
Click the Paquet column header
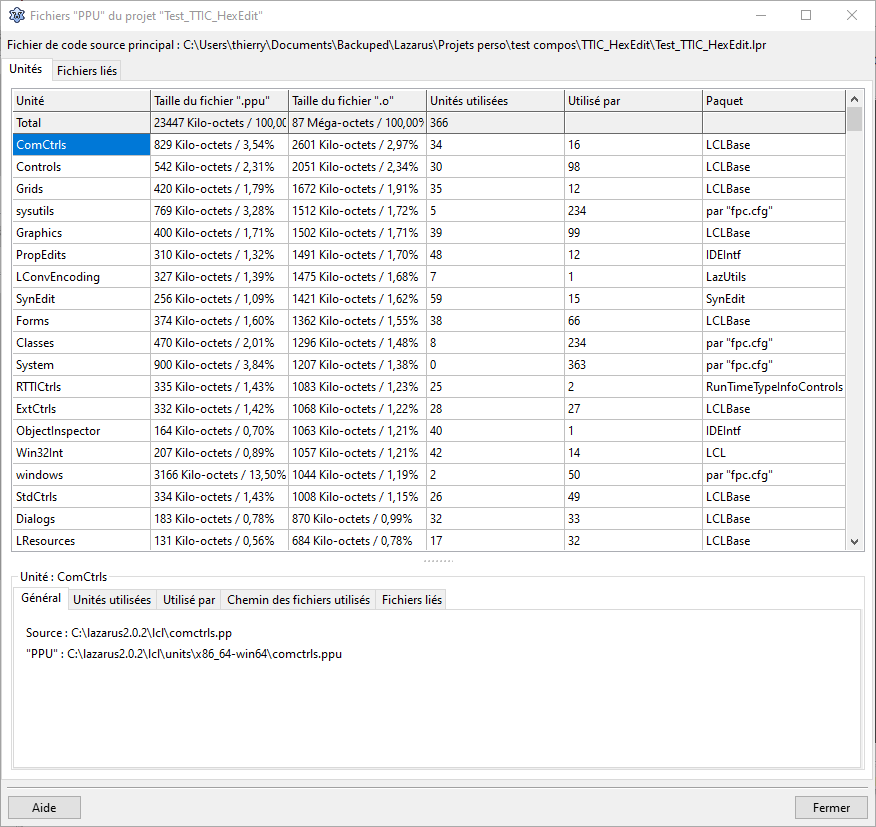coord(773,101)
